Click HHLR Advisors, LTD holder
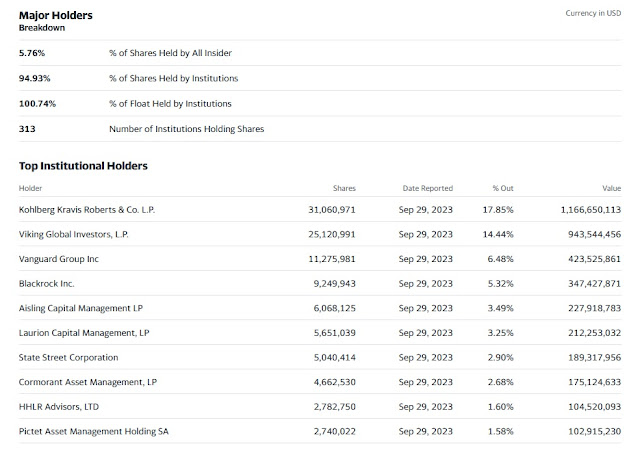The width and height of the screenshot is (640, 457). tap(59, 407)
